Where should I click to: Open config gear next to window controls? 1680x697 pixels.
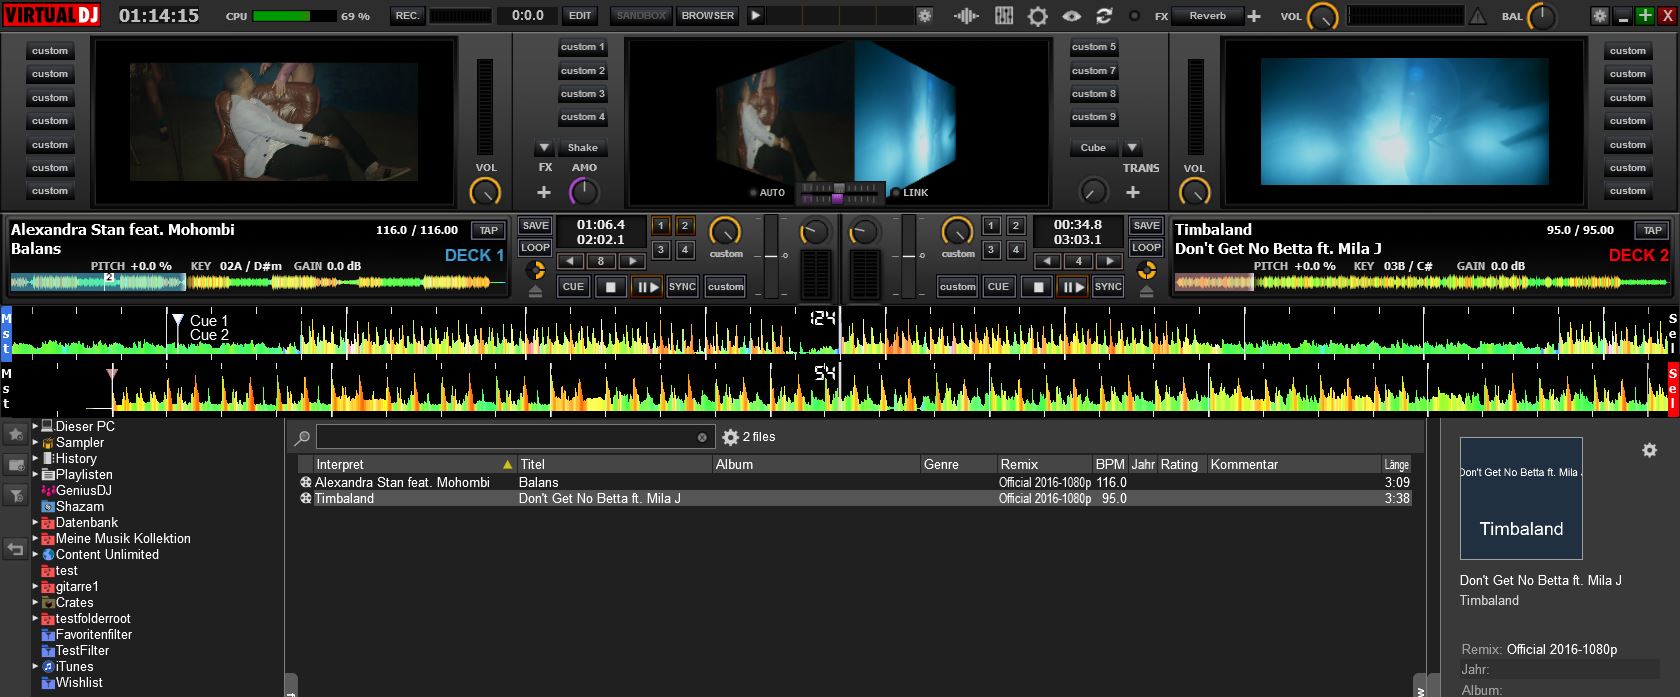[1600, 16]
